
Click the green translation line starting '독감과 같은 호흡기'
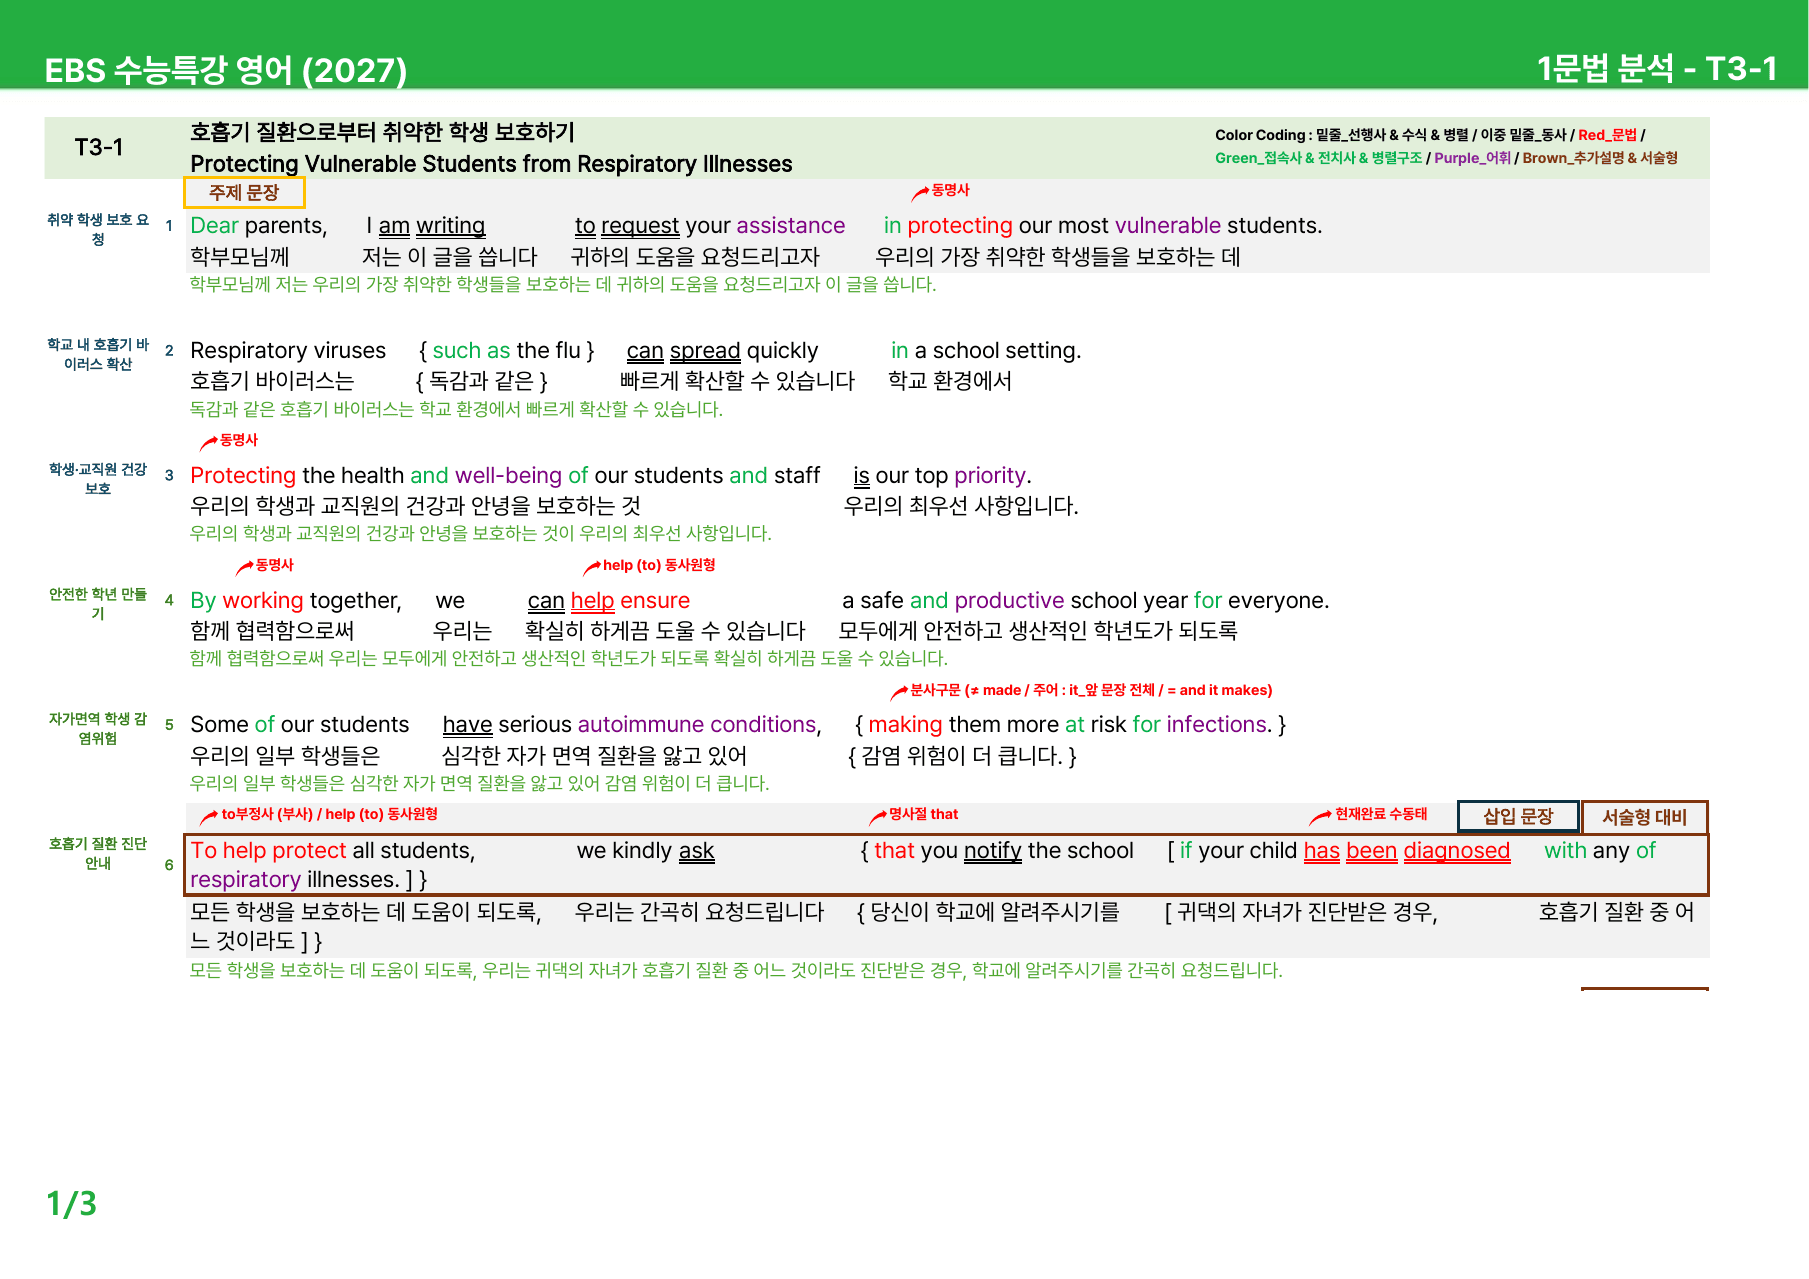tap(456, 409)
